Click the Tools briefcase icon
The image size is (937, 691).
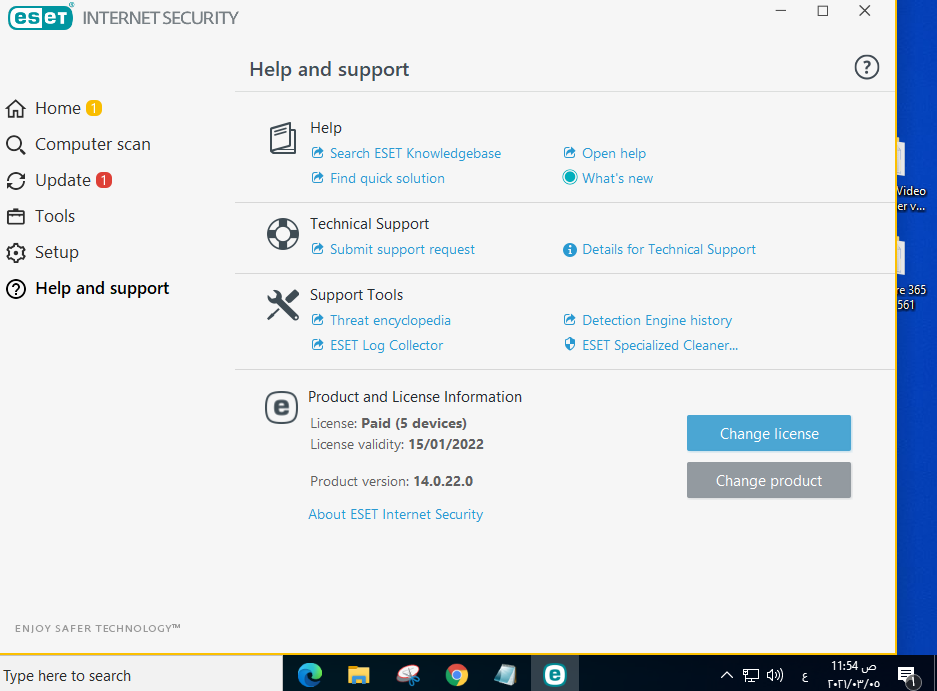click(x=16, y=216)
